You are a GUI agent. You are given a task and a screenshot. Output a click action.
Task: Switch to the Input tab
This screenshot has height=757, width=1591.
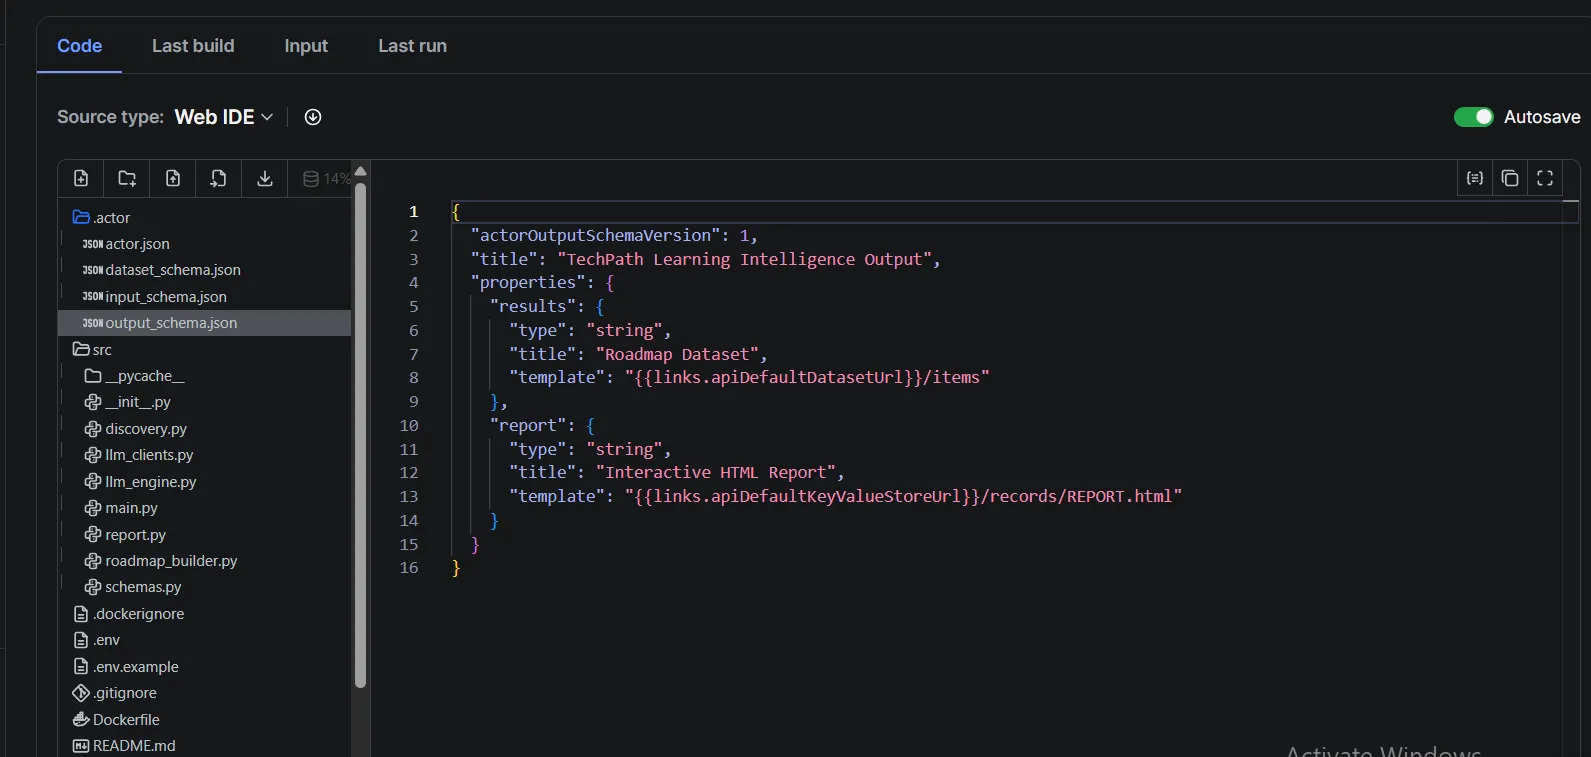pyautogui.click(x=306, y=46)
